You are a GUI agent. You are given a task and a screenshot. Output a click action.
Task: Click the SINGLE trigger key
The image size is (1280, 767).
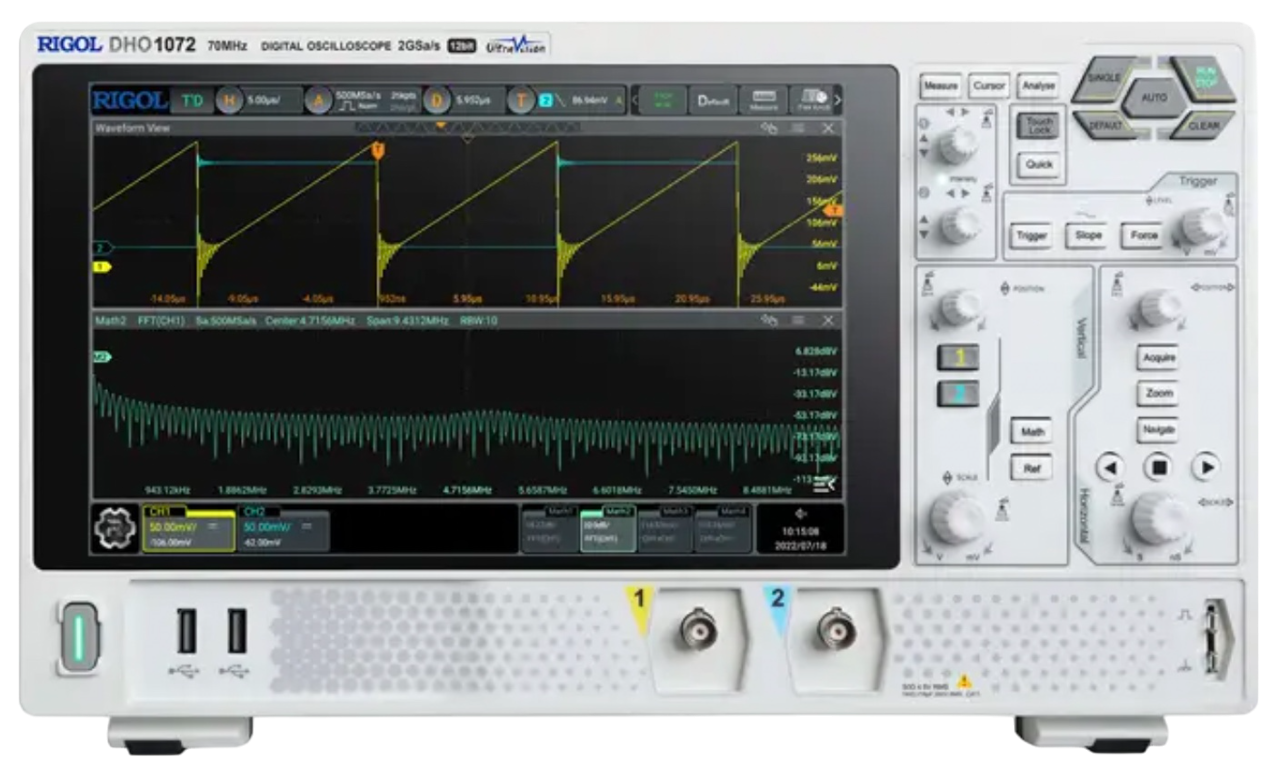click(x=1104, y=79)
